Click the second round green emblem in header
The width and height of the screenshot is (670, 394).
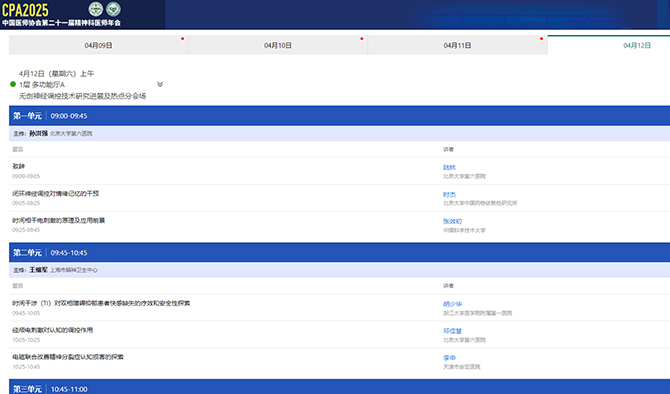[x=113, y=9]
